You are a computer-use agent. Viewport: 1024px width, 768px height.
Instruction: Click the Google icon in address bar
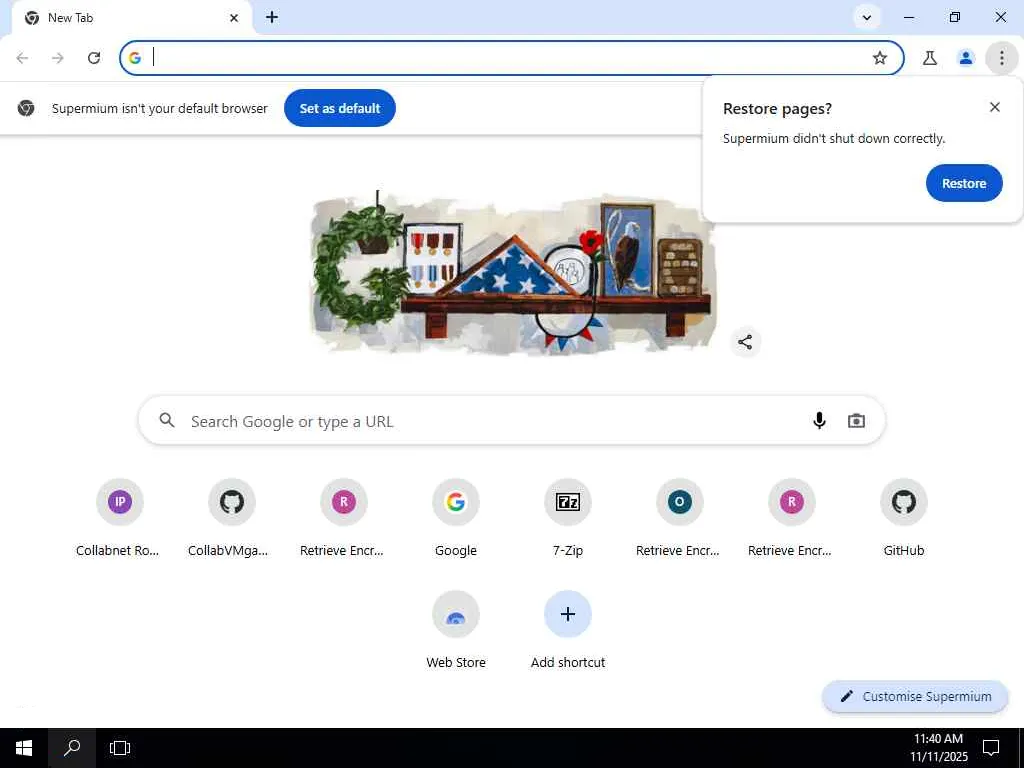click(x=135, y=58)
